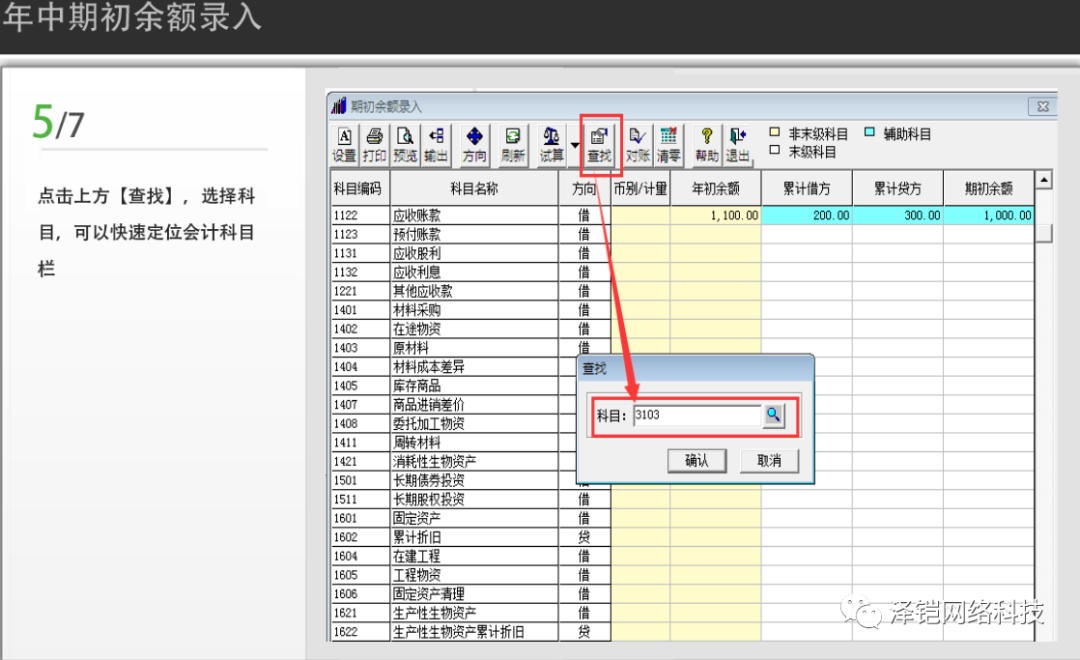Click the 输出 (Output) toolbar icon
Image resolution: width=1080 pixels, height=660 pixels.
pos(436,144)
